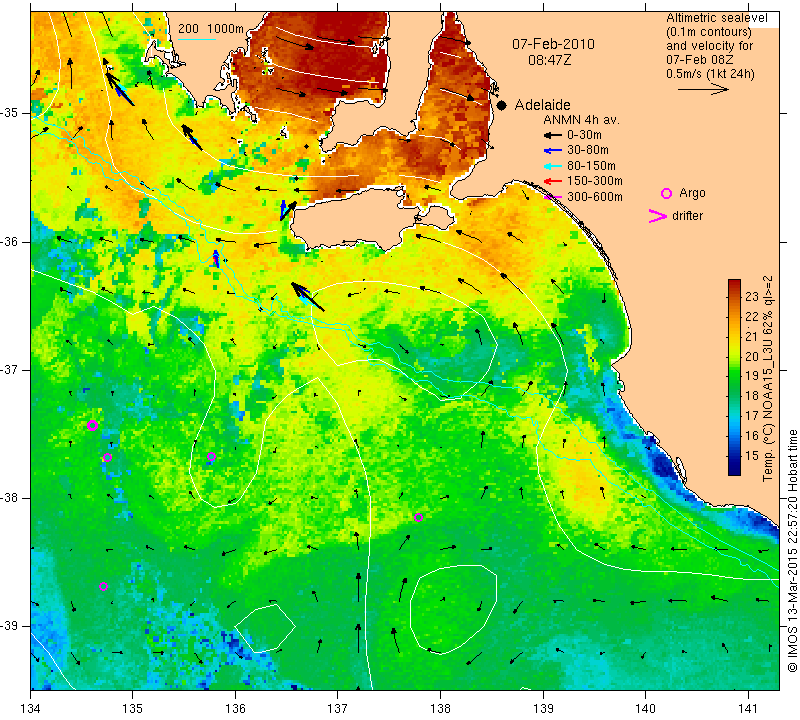Click the magenta drifter legend symbol
This screenshot has width=800, height=720.
pos(658,216)
